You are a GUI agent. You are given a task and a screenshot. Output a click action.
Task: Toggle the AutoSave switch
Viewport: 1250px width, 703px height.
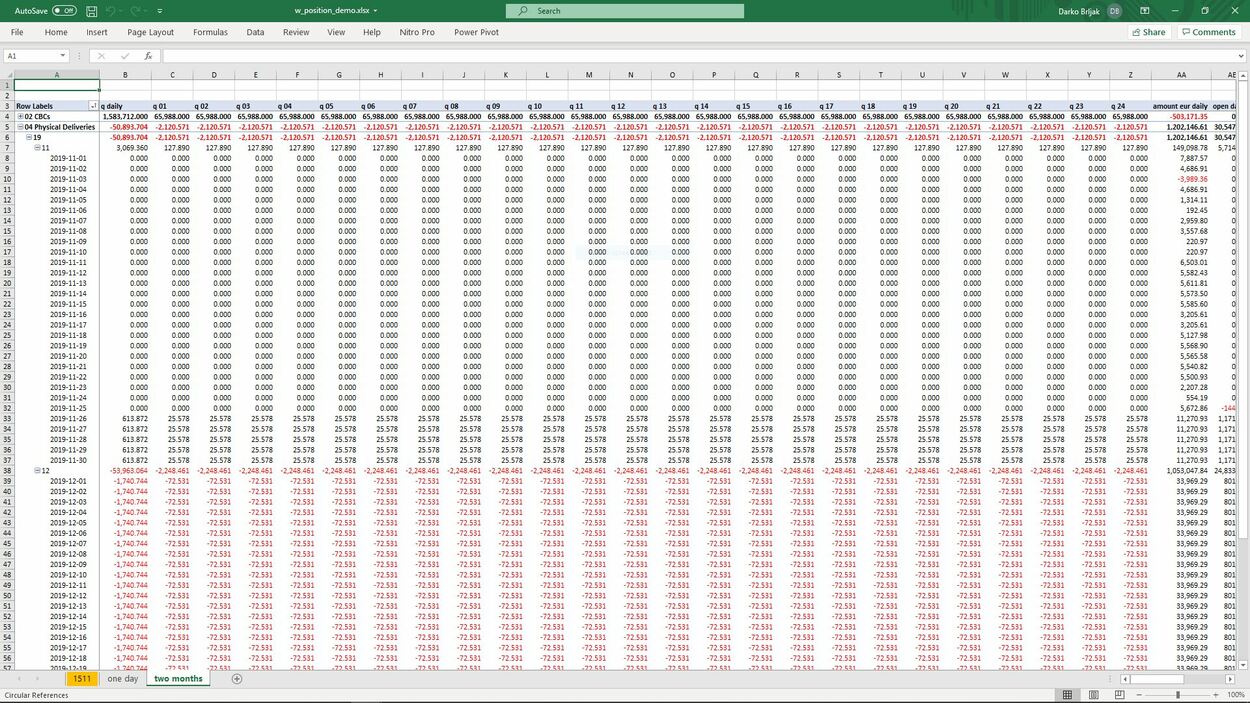pyautogui.click(x=64, y=11)
